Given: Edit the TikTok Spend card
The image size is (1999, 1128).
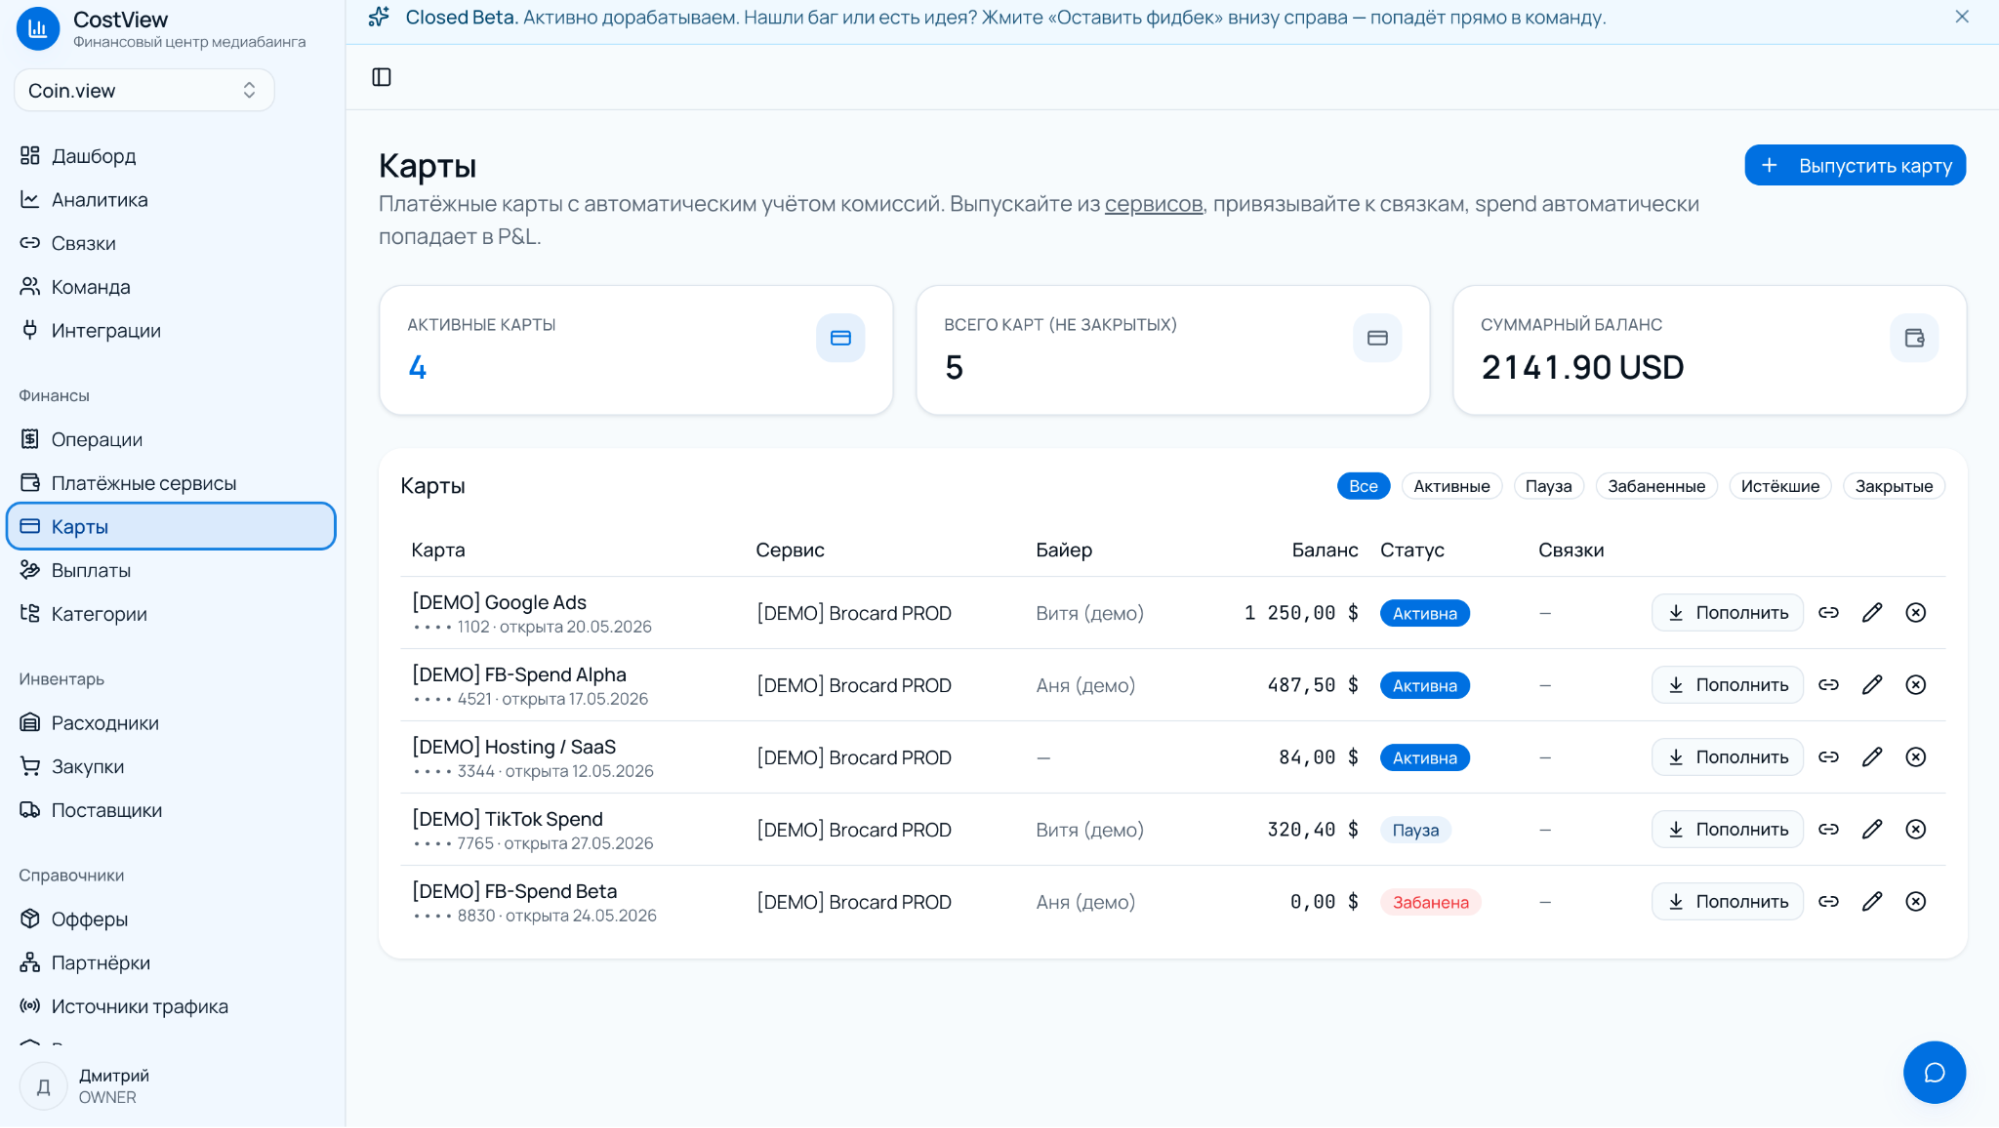Looking at the screenshot, I should (1872, 829).
